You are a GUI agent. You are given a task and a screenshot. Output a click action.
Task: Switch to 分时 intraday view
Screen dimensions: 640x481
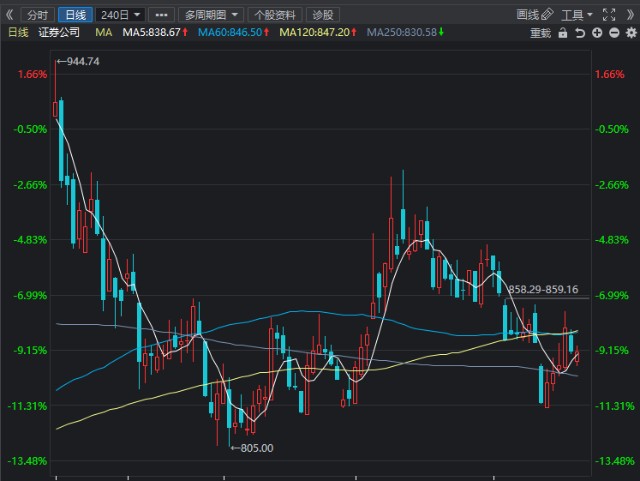(36, 15)
